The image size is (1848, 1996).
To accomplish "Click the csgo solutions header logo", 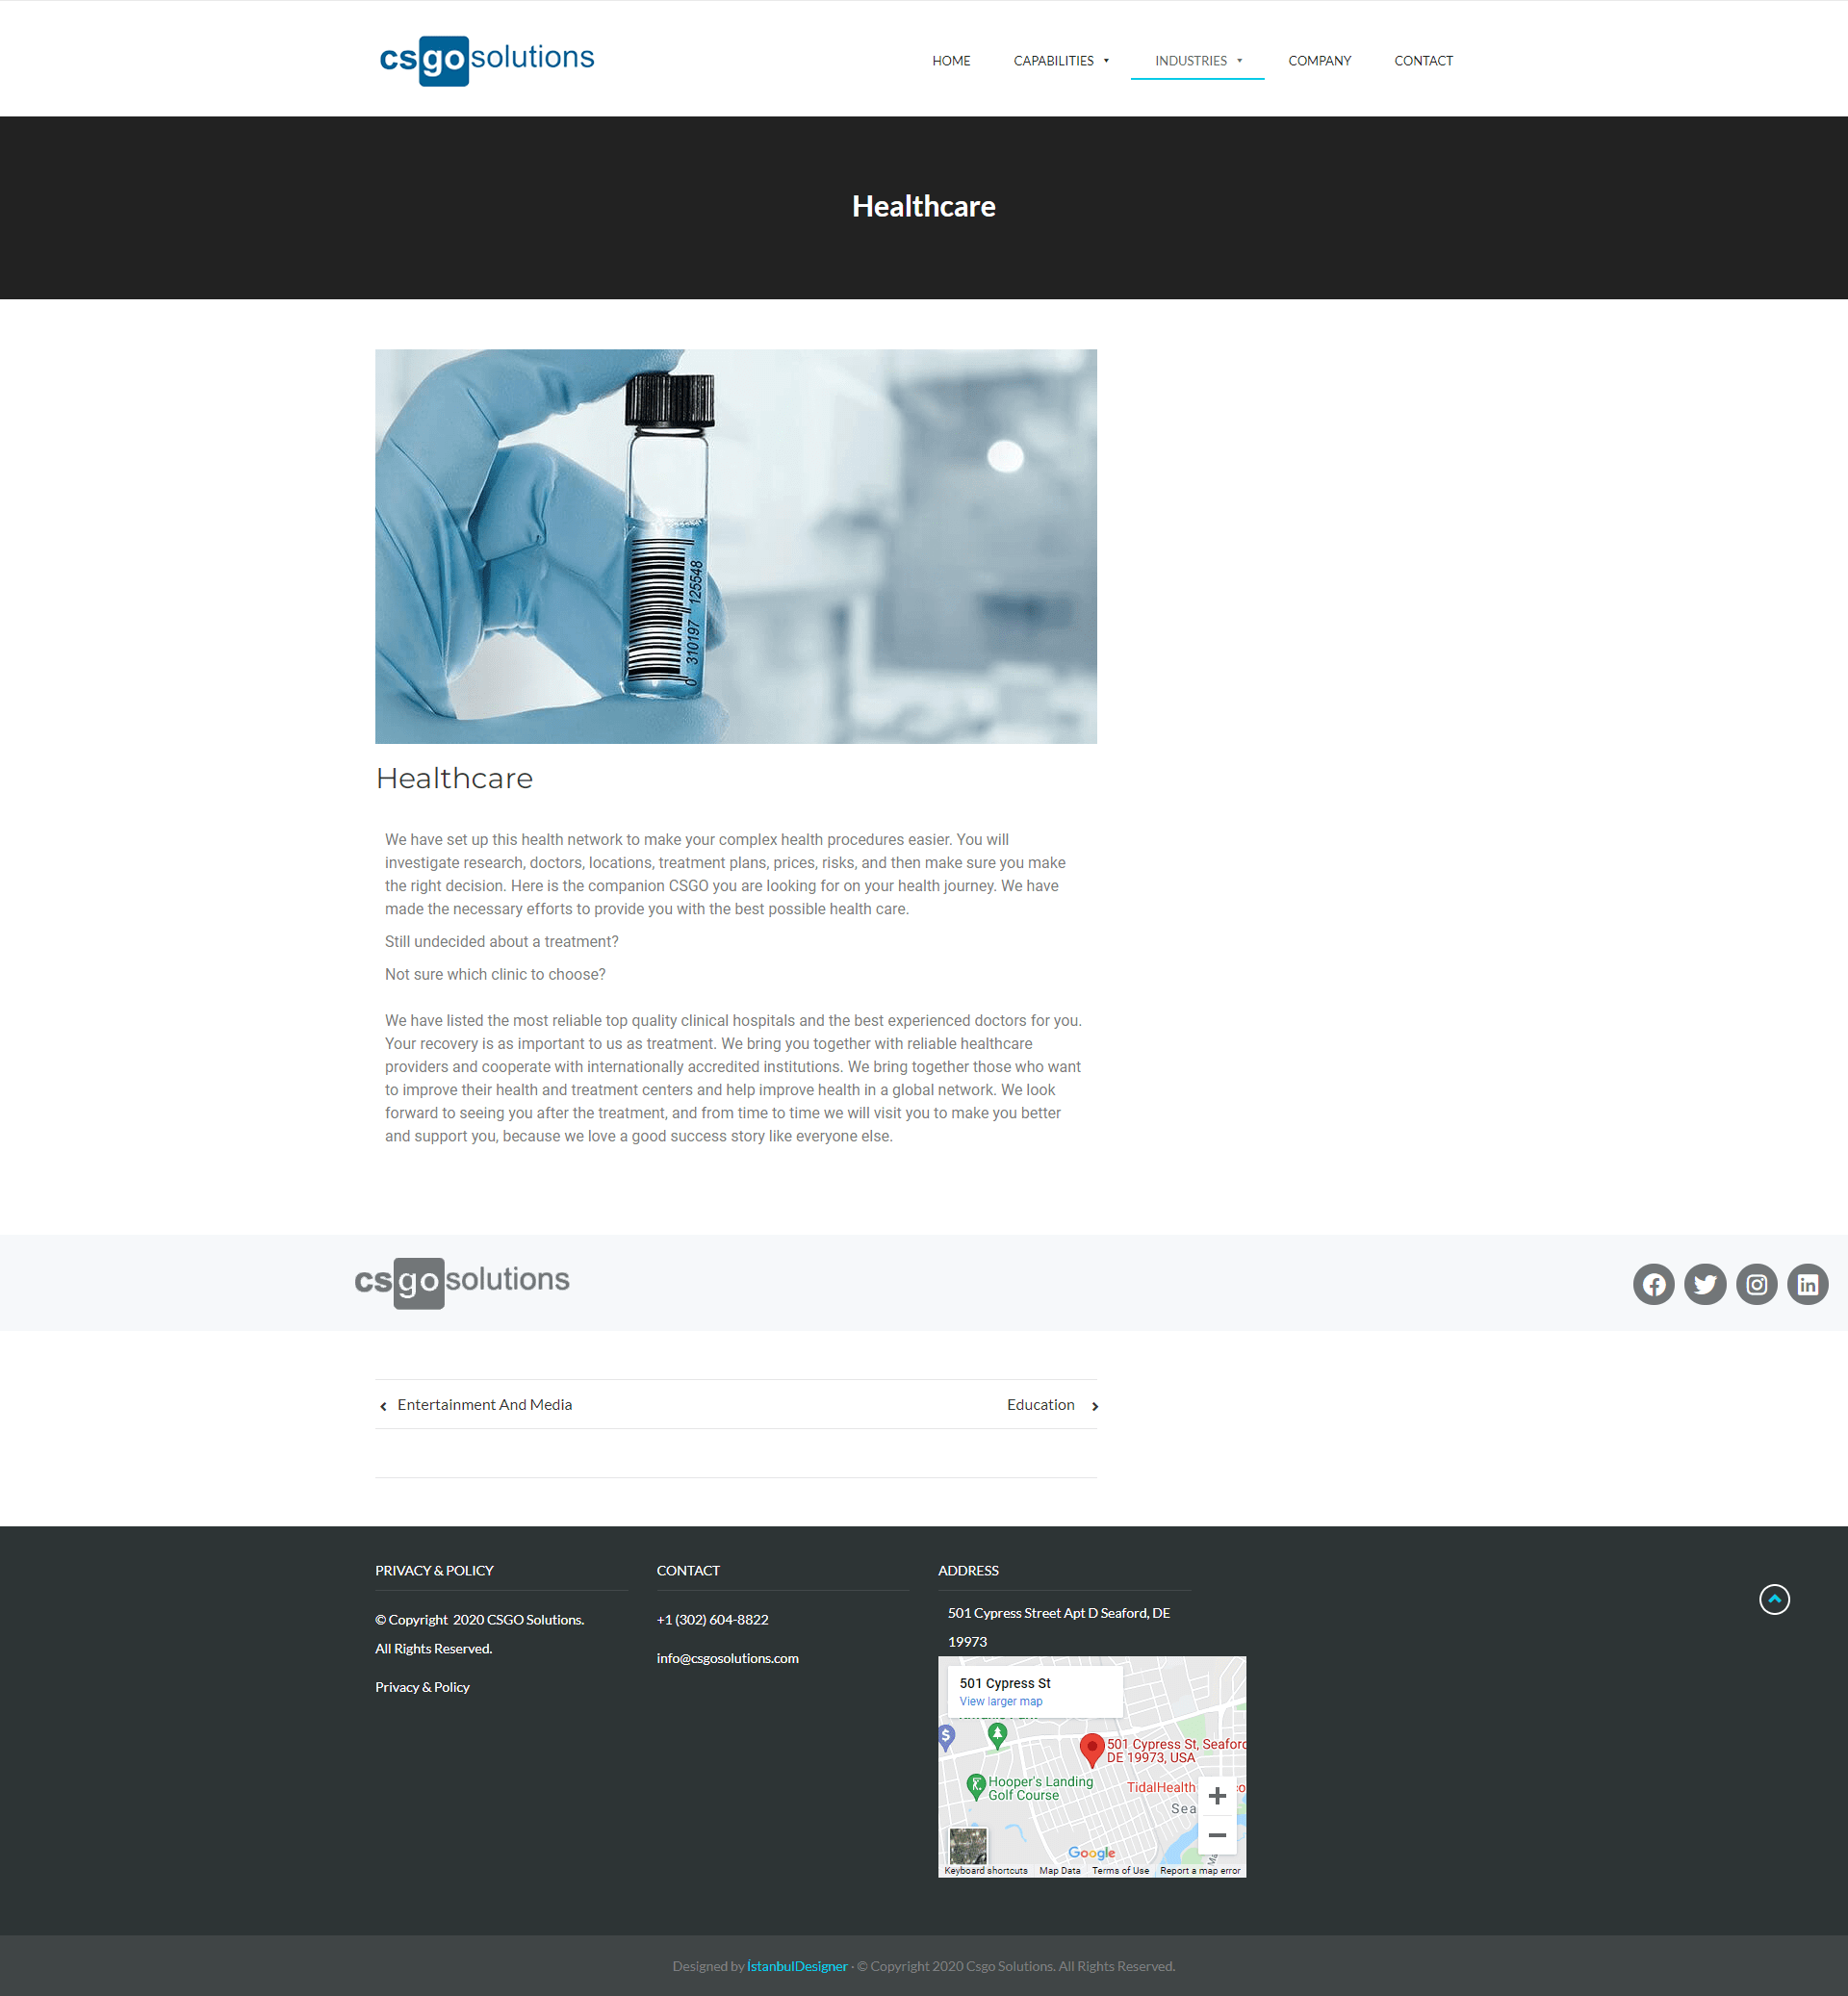I will [487, 60].
